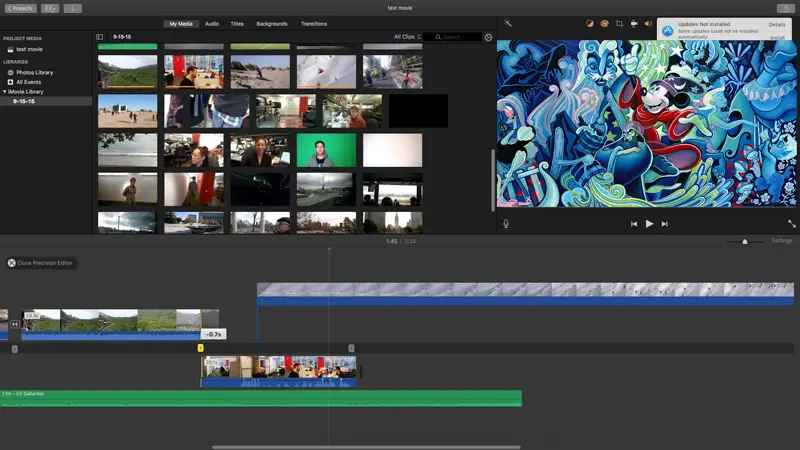Click the voiceover microphone icon
Viewport: 800px width, 450px height.
click(x=506, y=223)
